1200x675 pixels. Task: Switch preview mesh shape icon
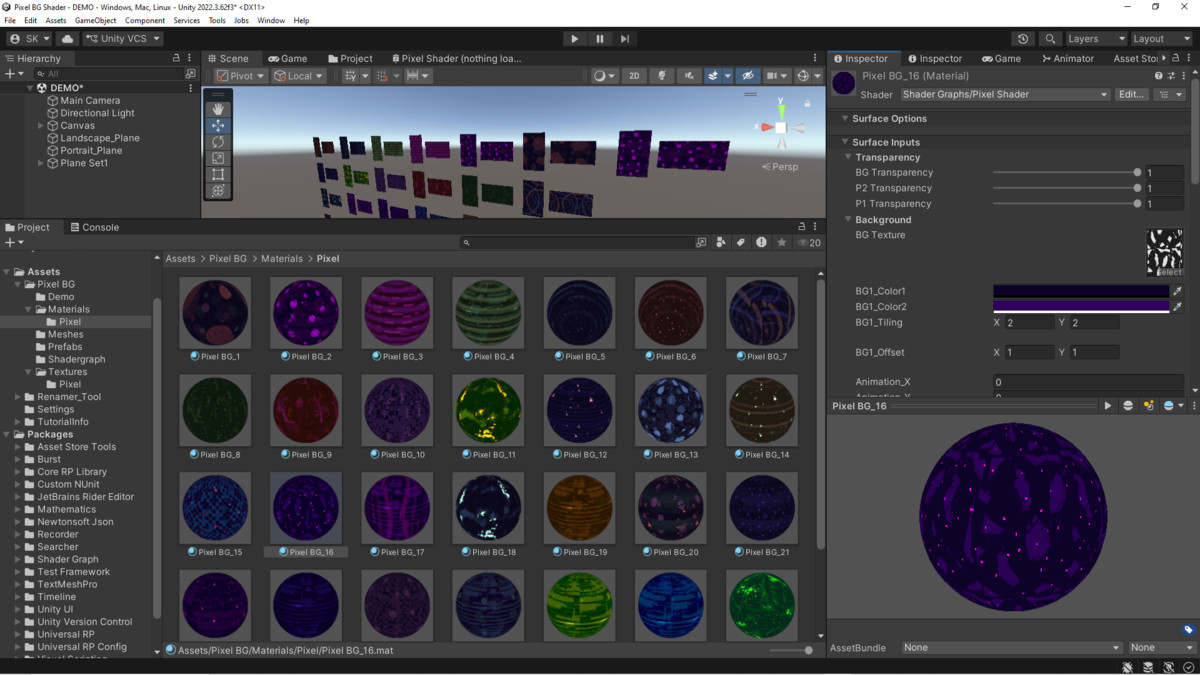tap(1128, 406)
